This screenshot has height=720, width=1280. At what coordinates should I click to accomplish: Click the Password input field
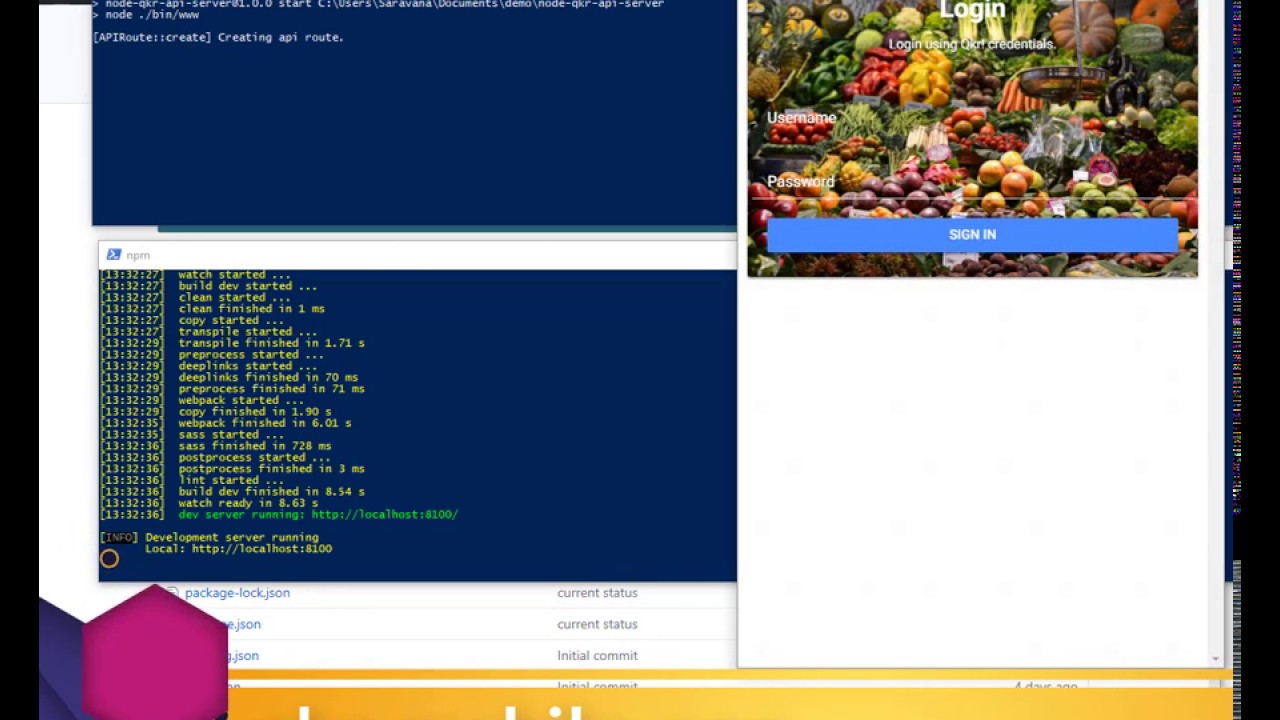972,182
